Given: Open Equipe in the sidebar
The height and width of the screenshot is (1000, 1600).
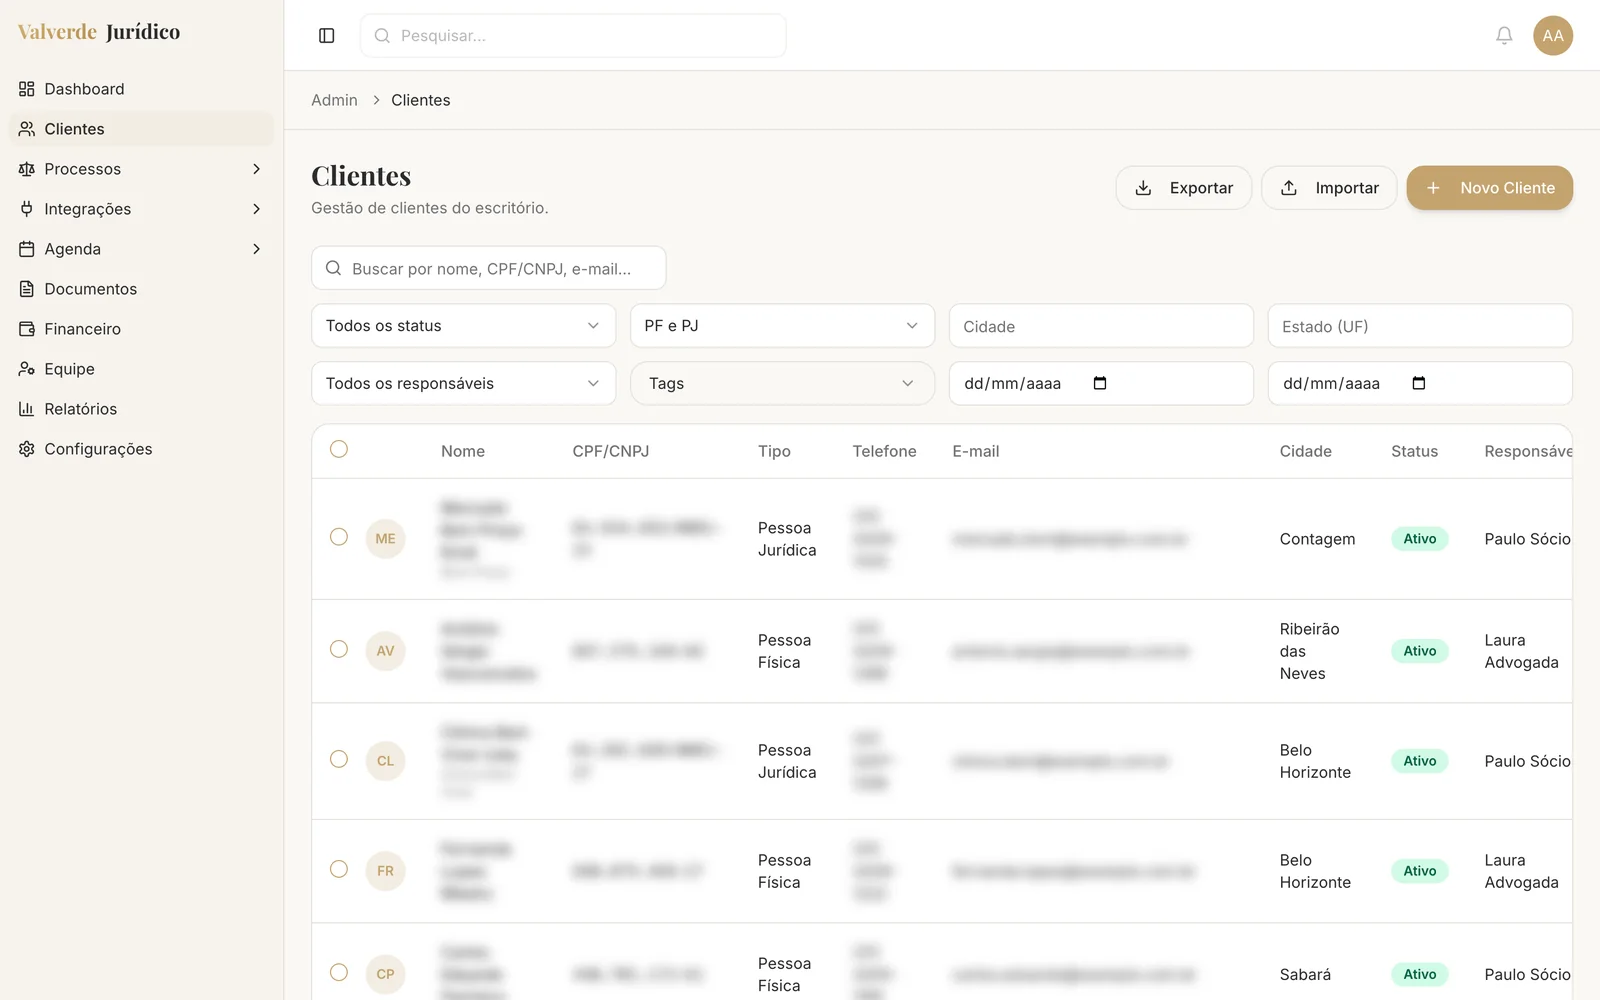Looking at the screenshot, I should pyautogui.click(x=141, y=369).
